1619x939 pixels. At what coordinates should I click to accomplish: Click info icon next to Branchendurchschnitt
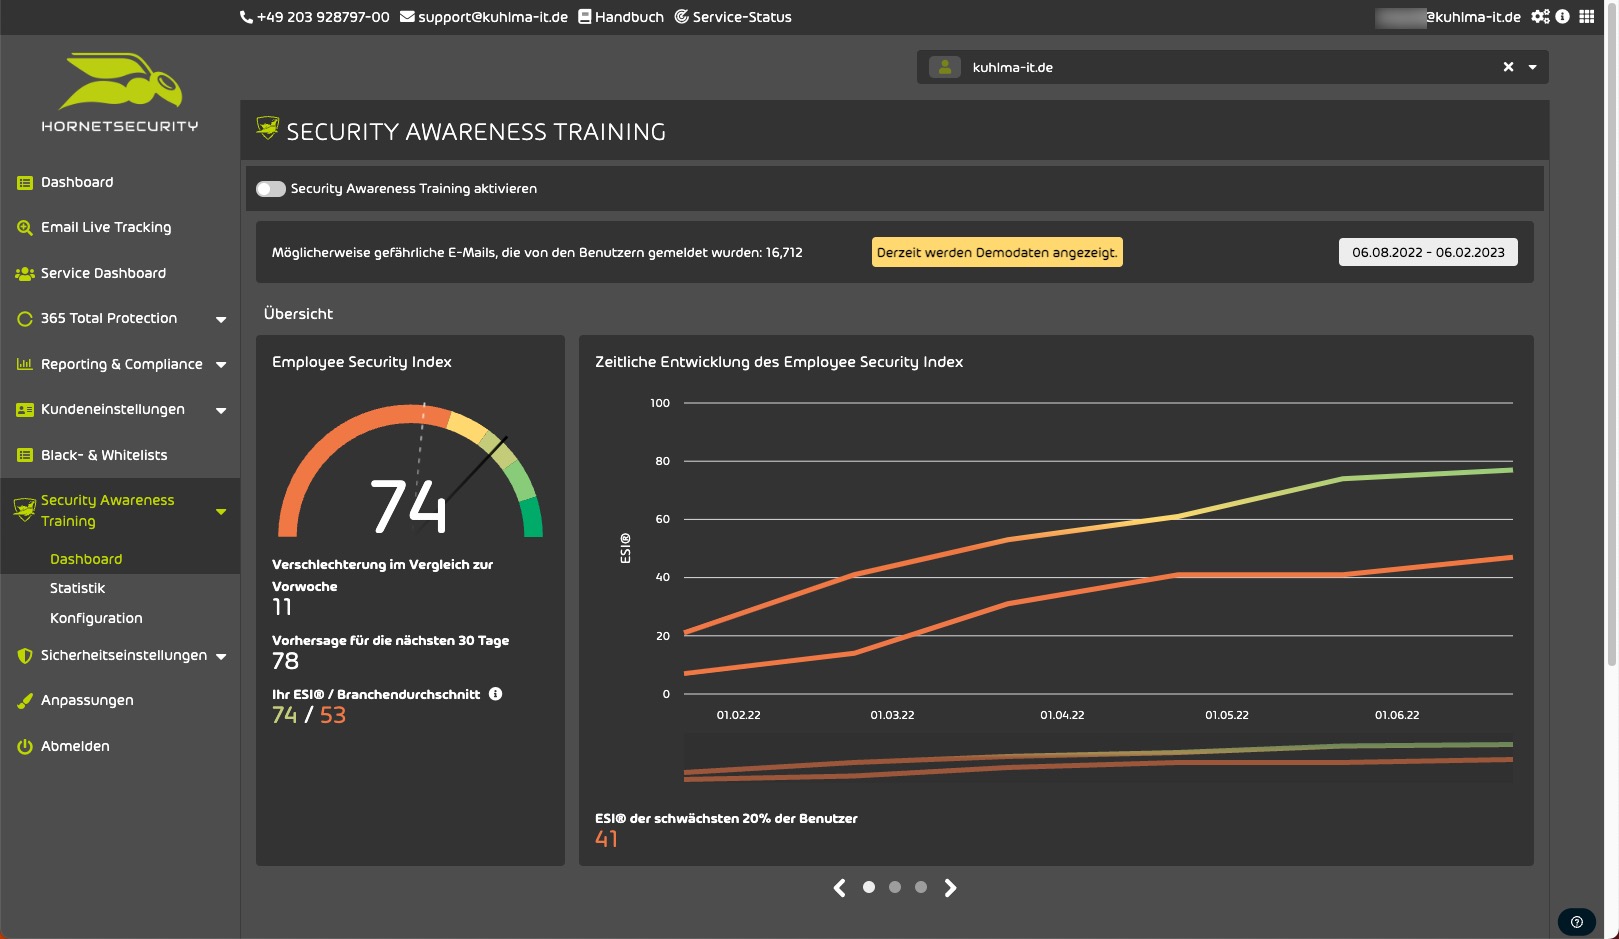coord(495,694)
